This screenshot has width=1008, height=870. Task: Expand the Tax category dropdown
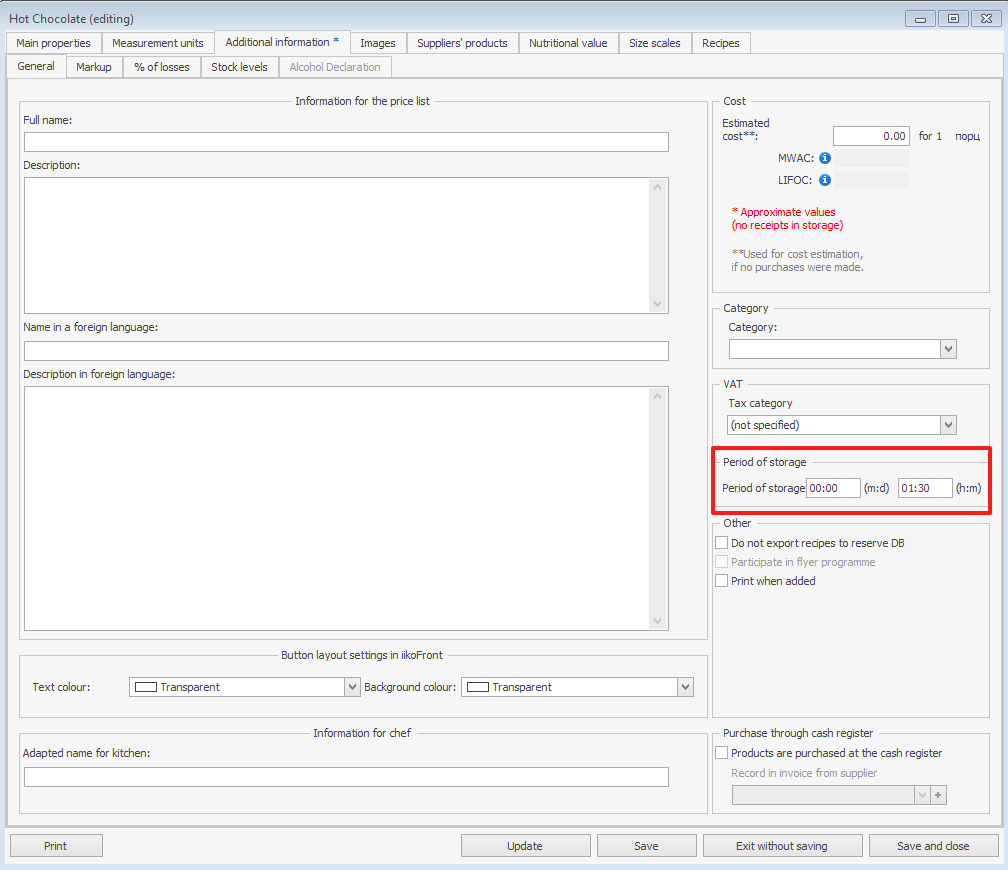pyautogui.click(x=948, y=425)
